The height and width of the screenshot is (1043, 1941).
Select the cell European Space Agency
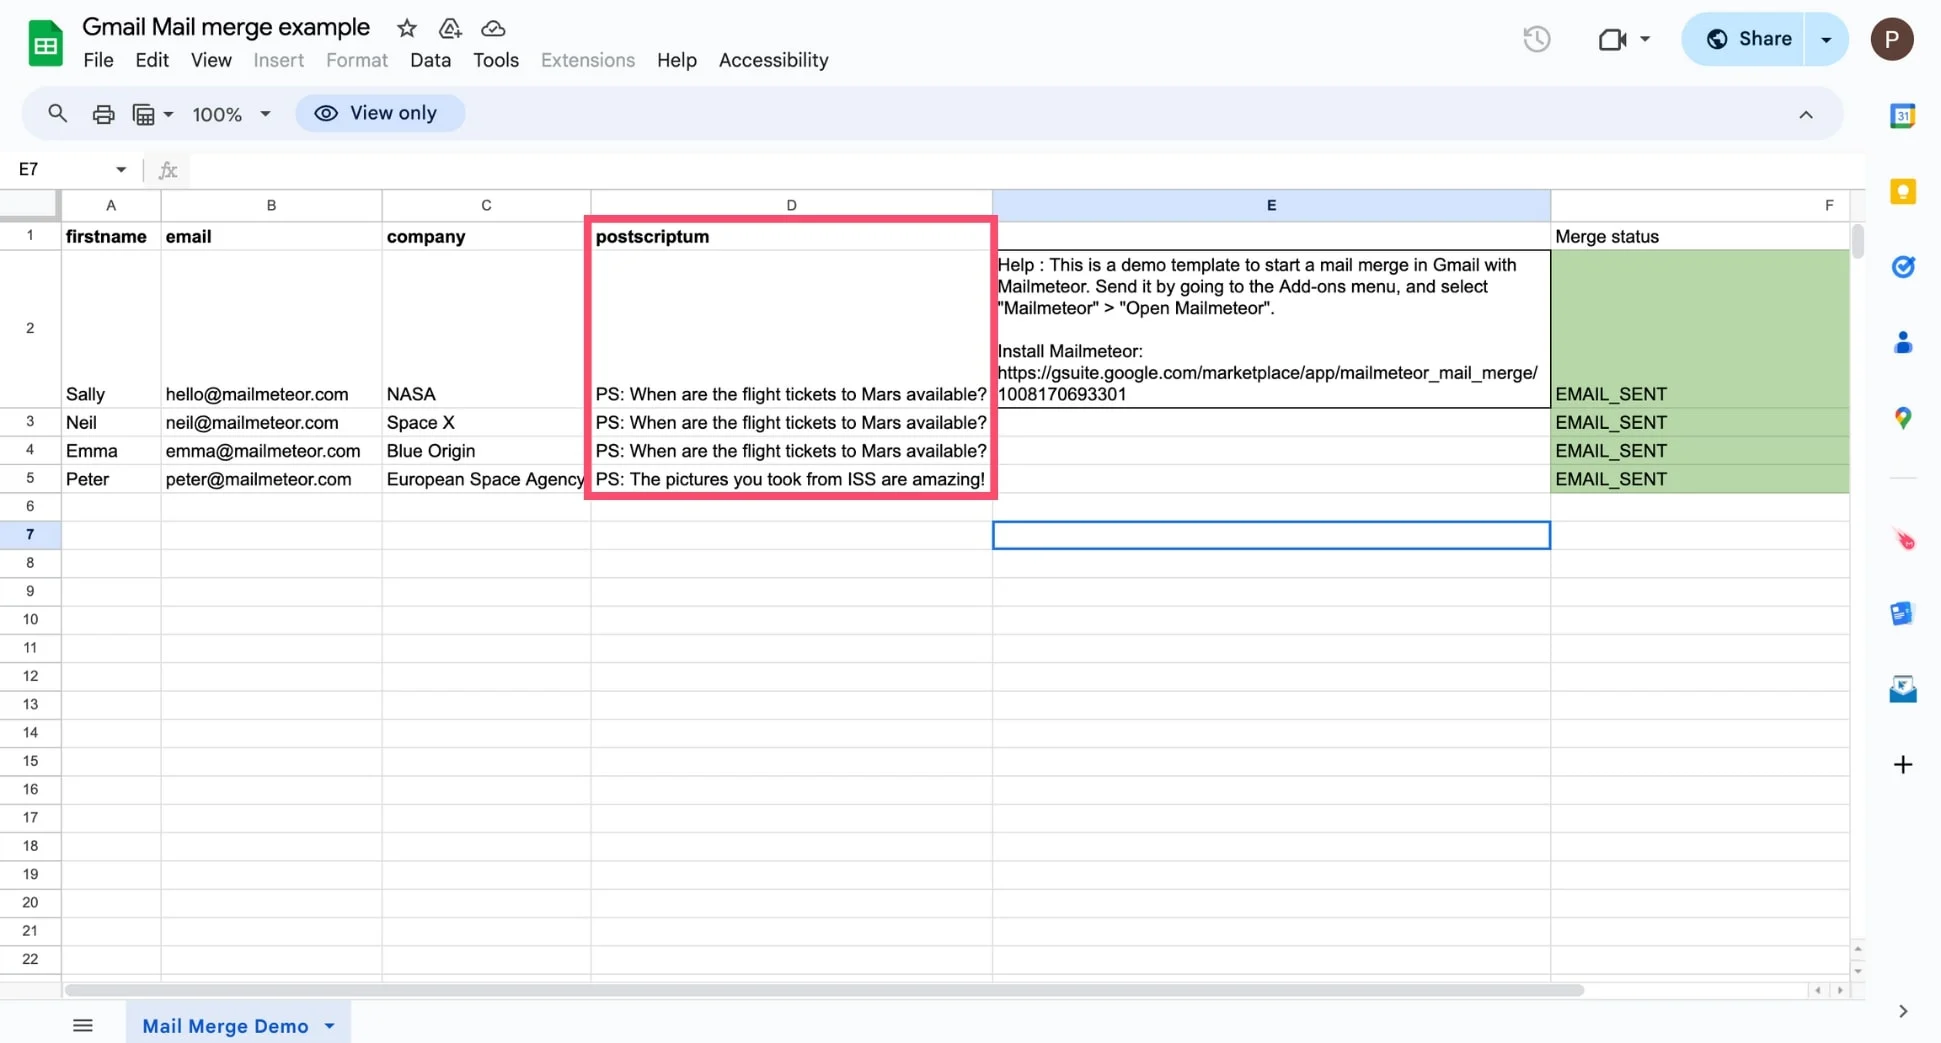tap(486, 479)
